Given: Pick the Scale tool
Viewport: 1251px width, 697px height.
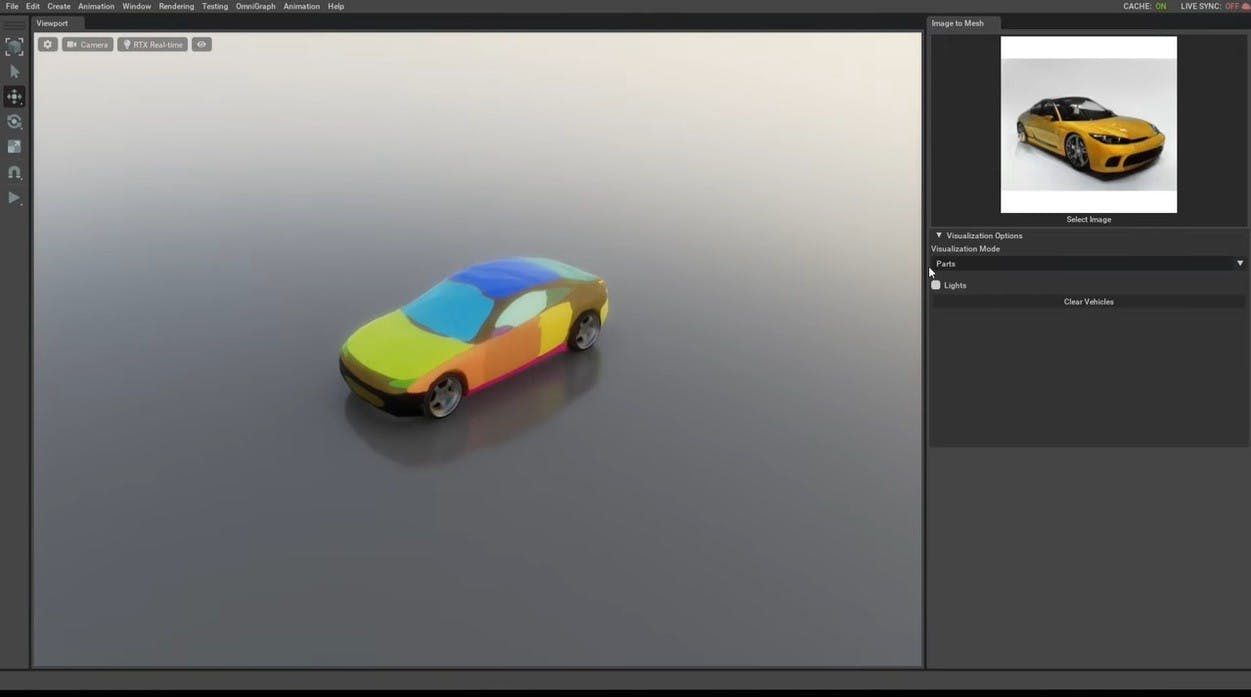Looking at the screenshot, I should tap(14, 147).
